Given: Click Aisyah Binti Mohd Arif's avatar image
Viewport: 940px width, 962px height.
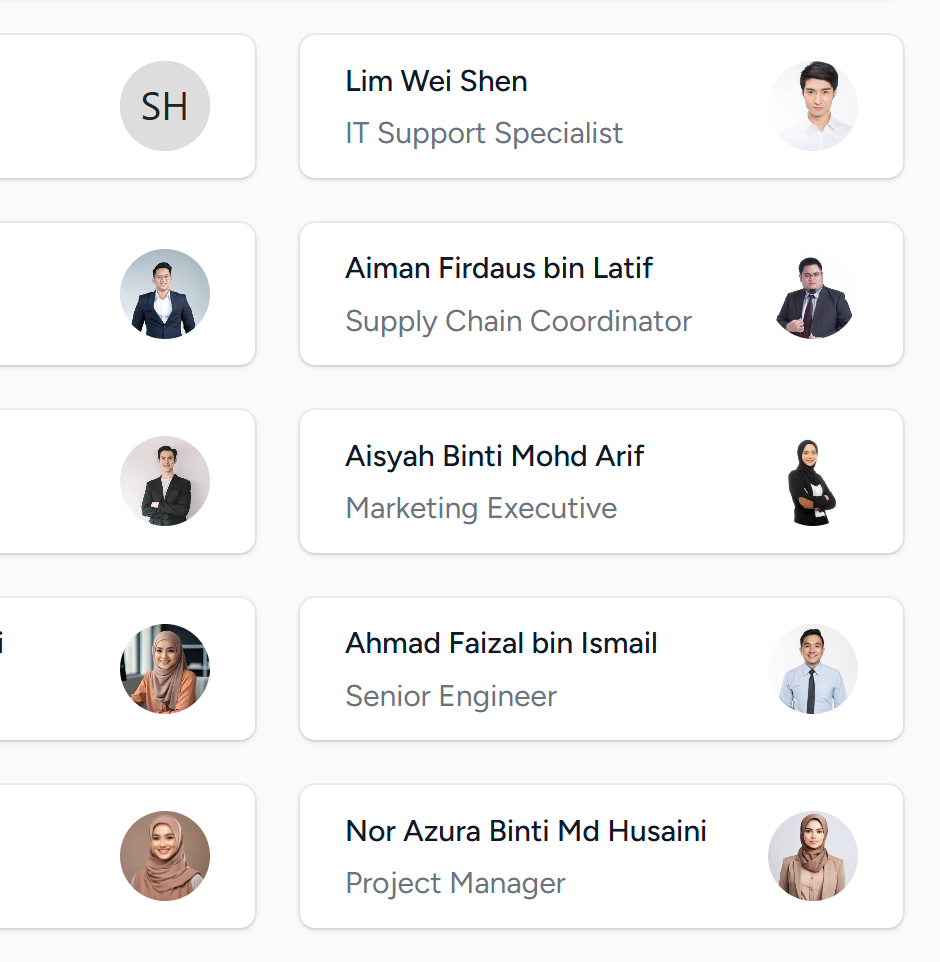Looking at the screenshot, I should tap(813, 481).
